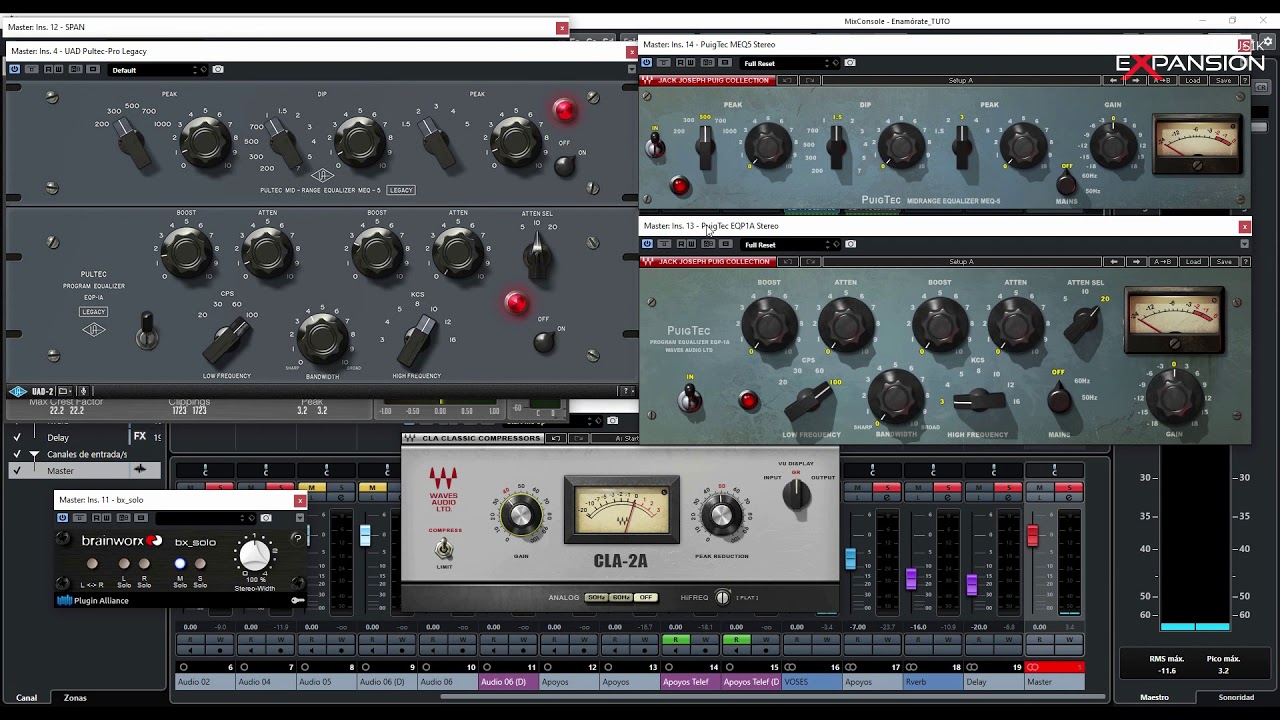Click the edit e button on Master channel
Viewport: 1280px width, 720px height.
(1069, 498)
